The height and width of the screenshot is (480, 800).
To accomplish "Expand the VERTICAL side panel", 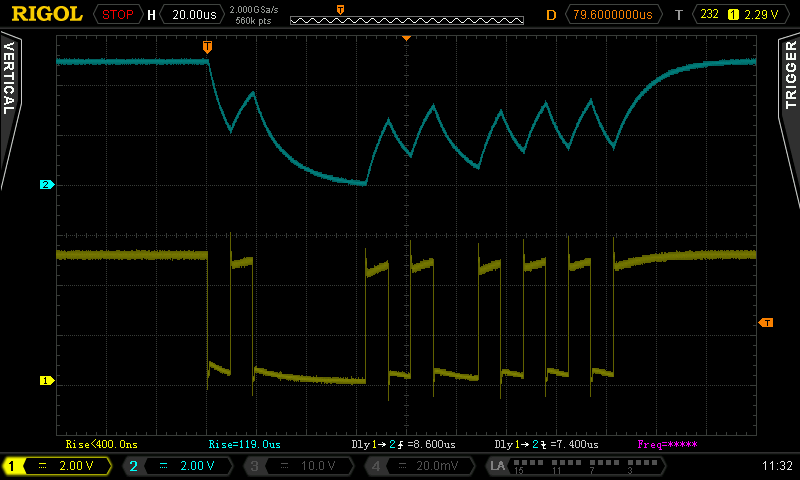I will pyautogui.click(x=10, y=110).
